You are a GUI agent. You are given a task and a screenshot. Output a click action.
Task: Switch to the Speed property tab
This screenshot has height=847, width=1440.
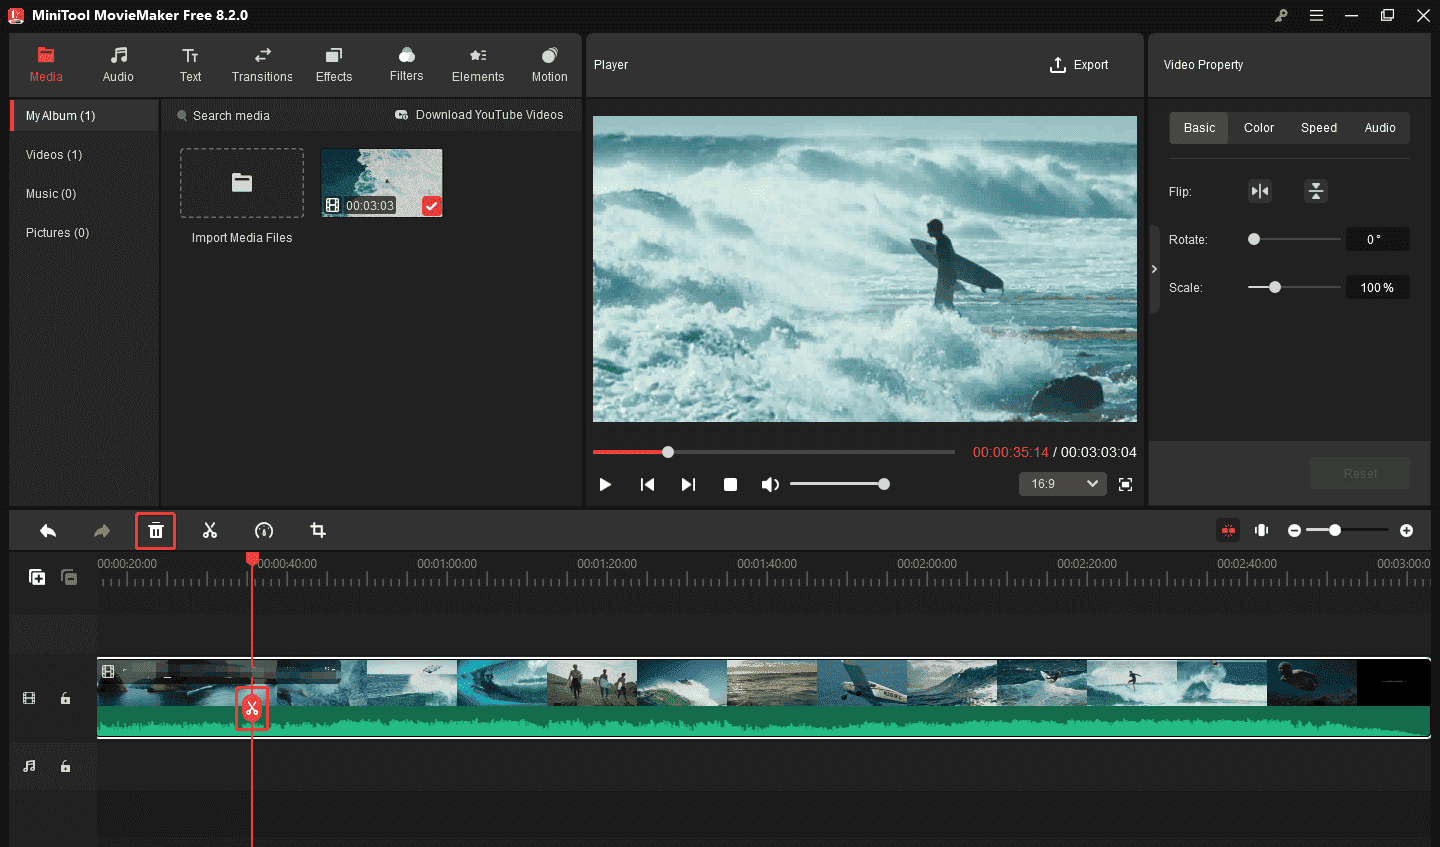[x=1319, y=128]
